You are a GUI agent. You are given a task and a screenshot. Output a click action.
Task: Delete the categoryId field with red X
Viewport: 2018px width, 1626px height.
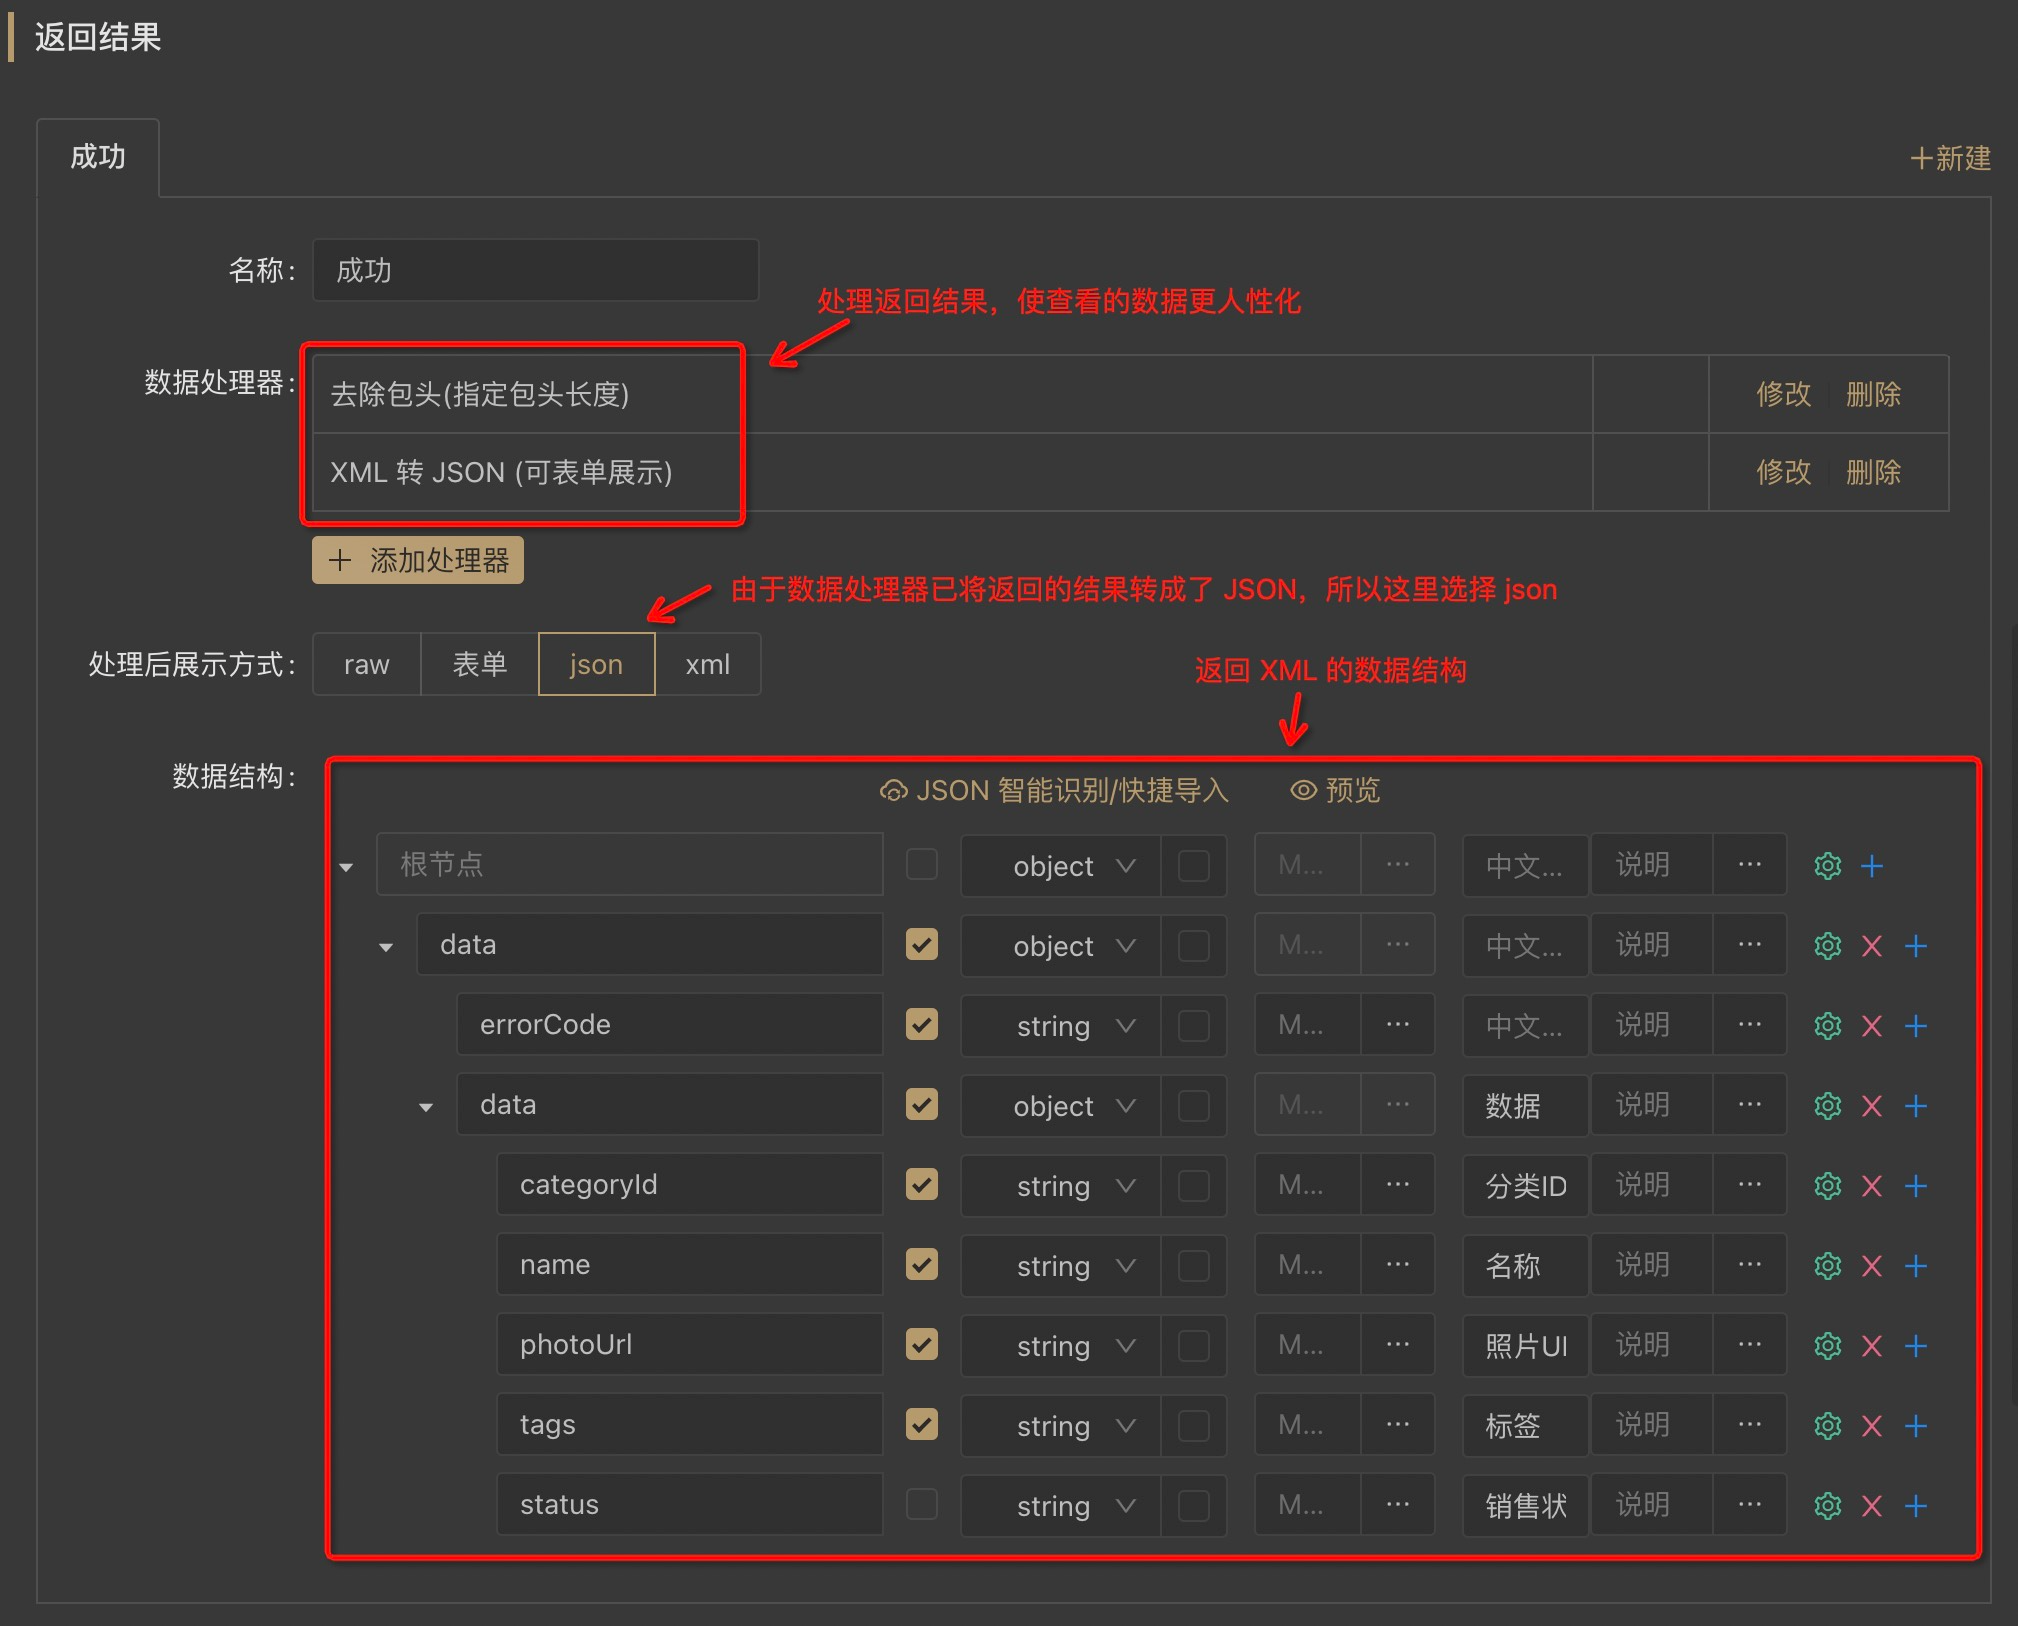pos(1871,1185)
